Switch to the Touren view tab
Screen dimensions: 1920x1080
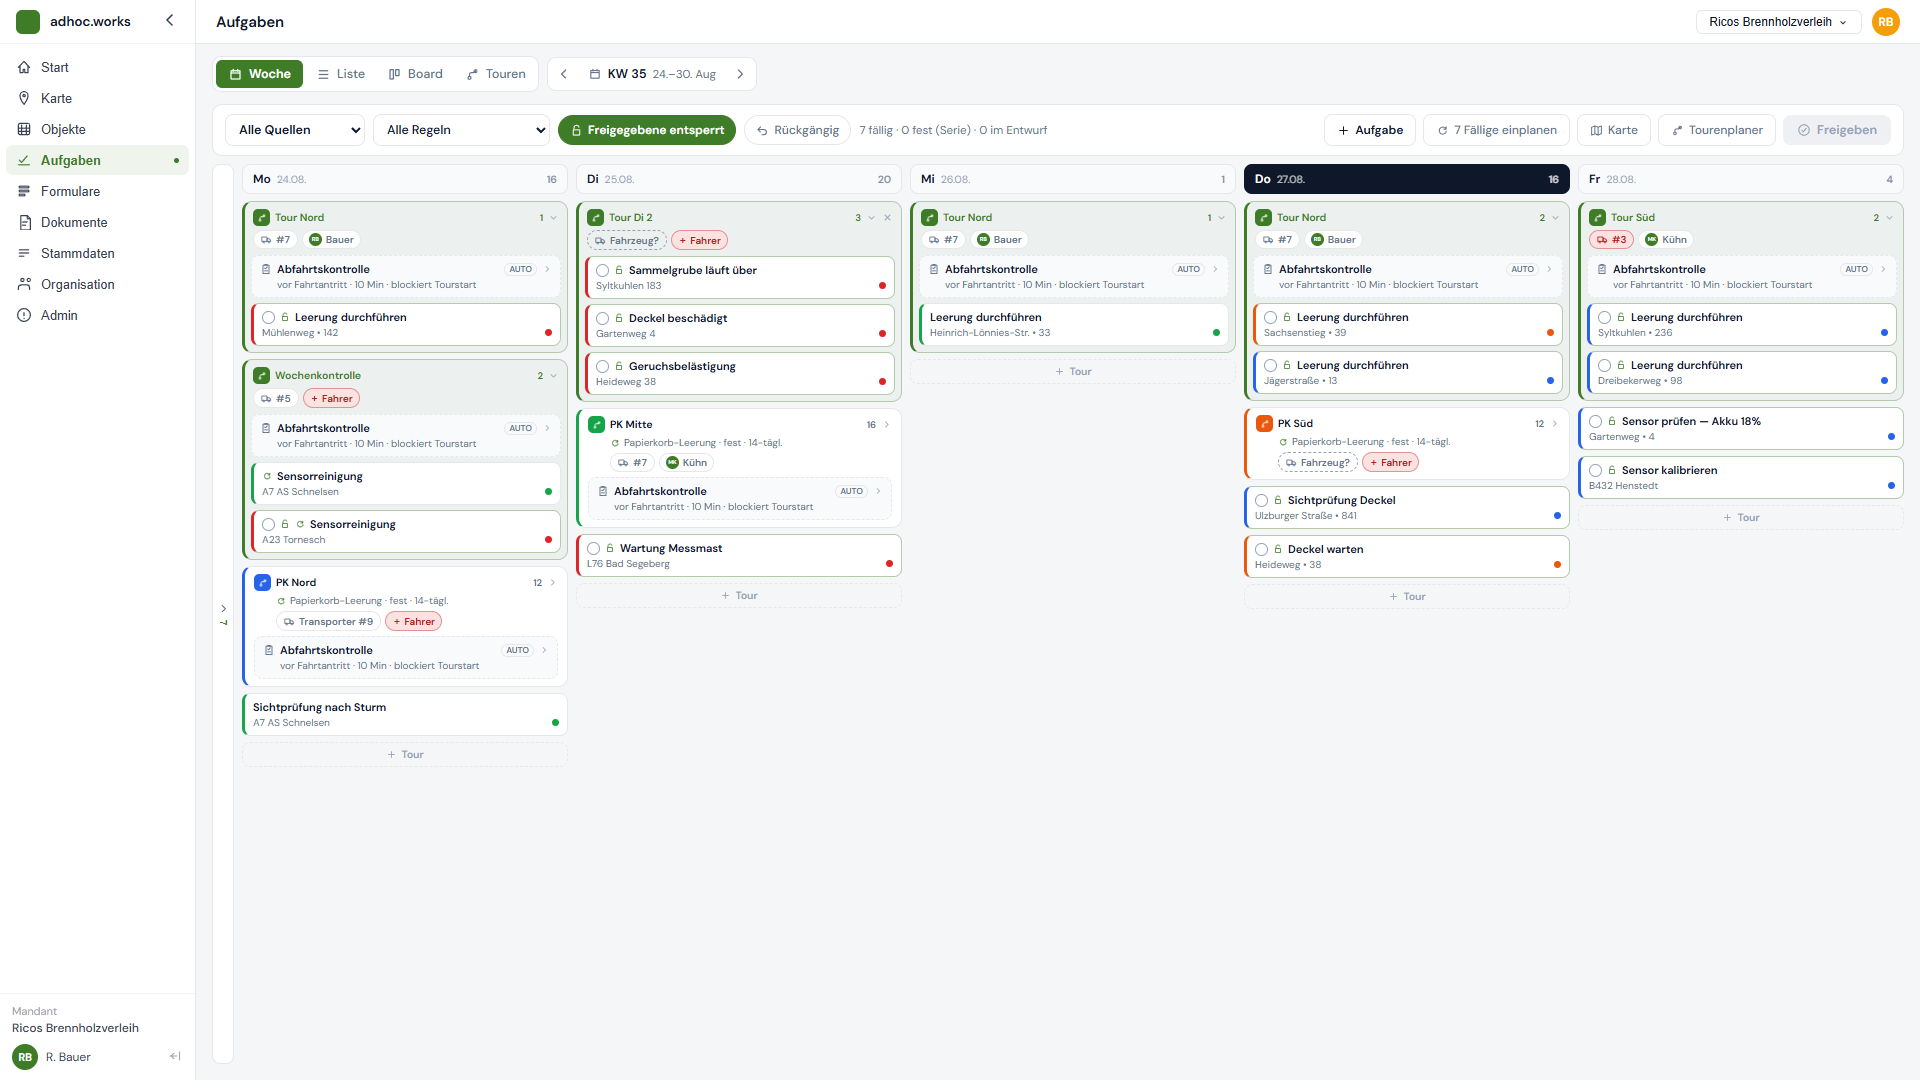pyautogui.click(x=496, y=74)
